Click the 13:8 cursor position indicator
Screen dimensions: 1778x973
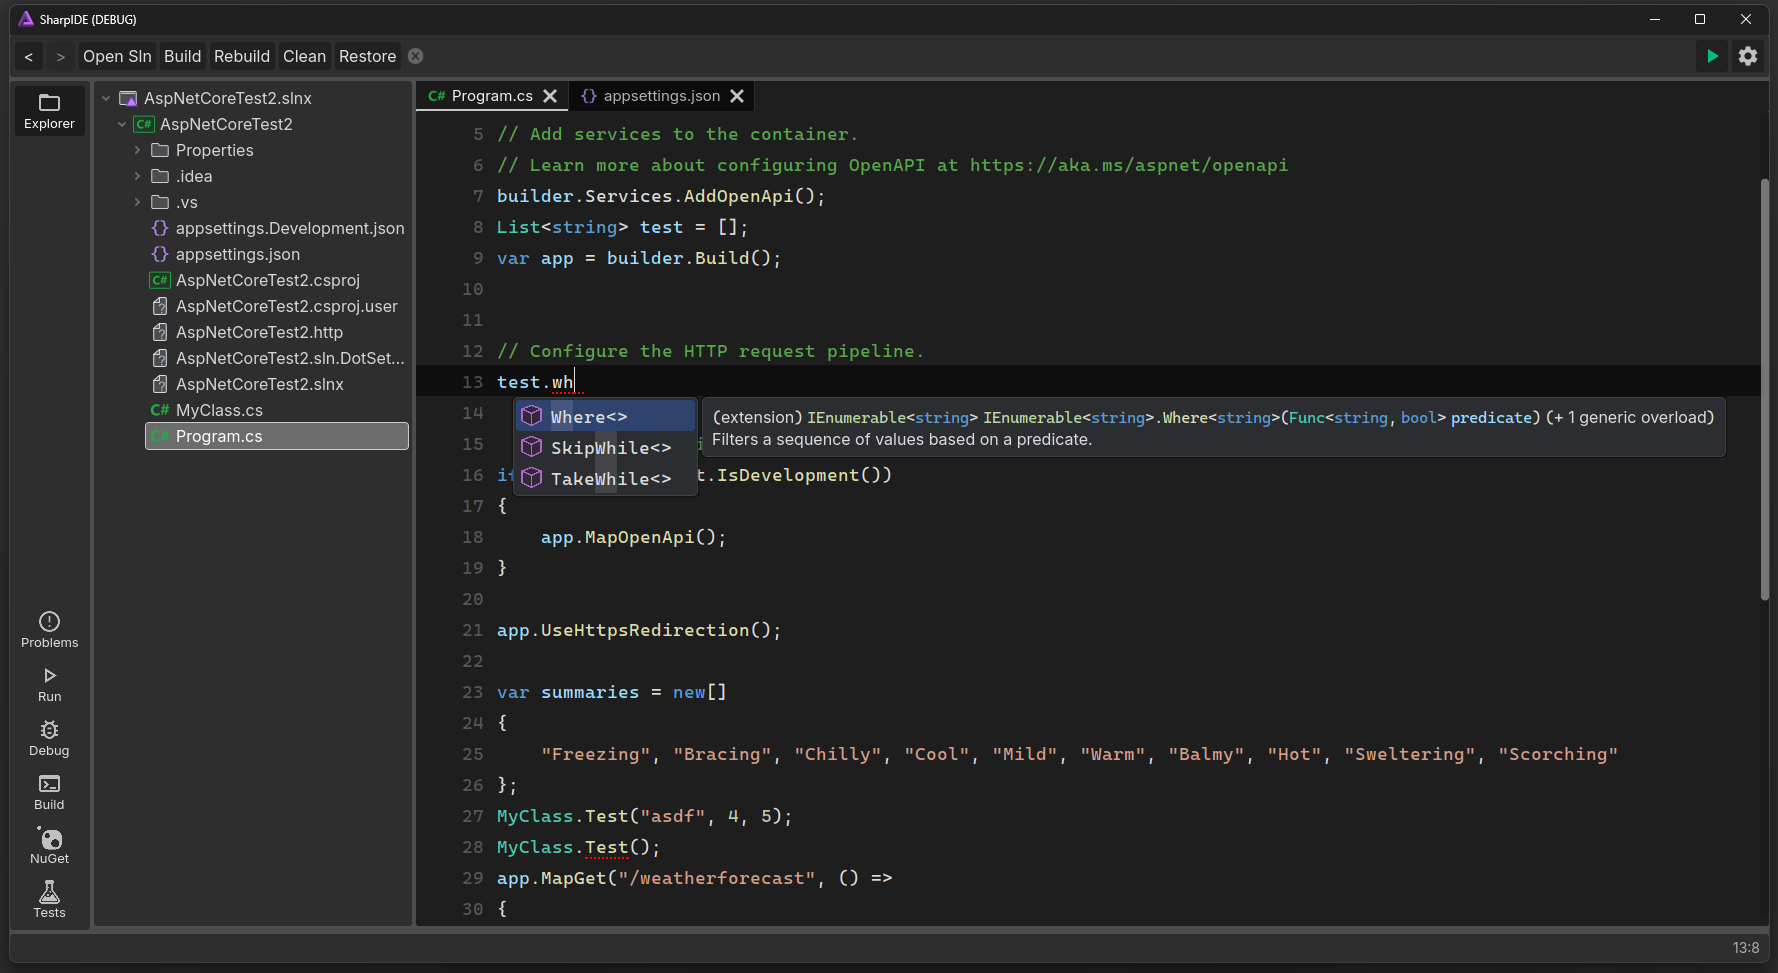(1746, 947)
